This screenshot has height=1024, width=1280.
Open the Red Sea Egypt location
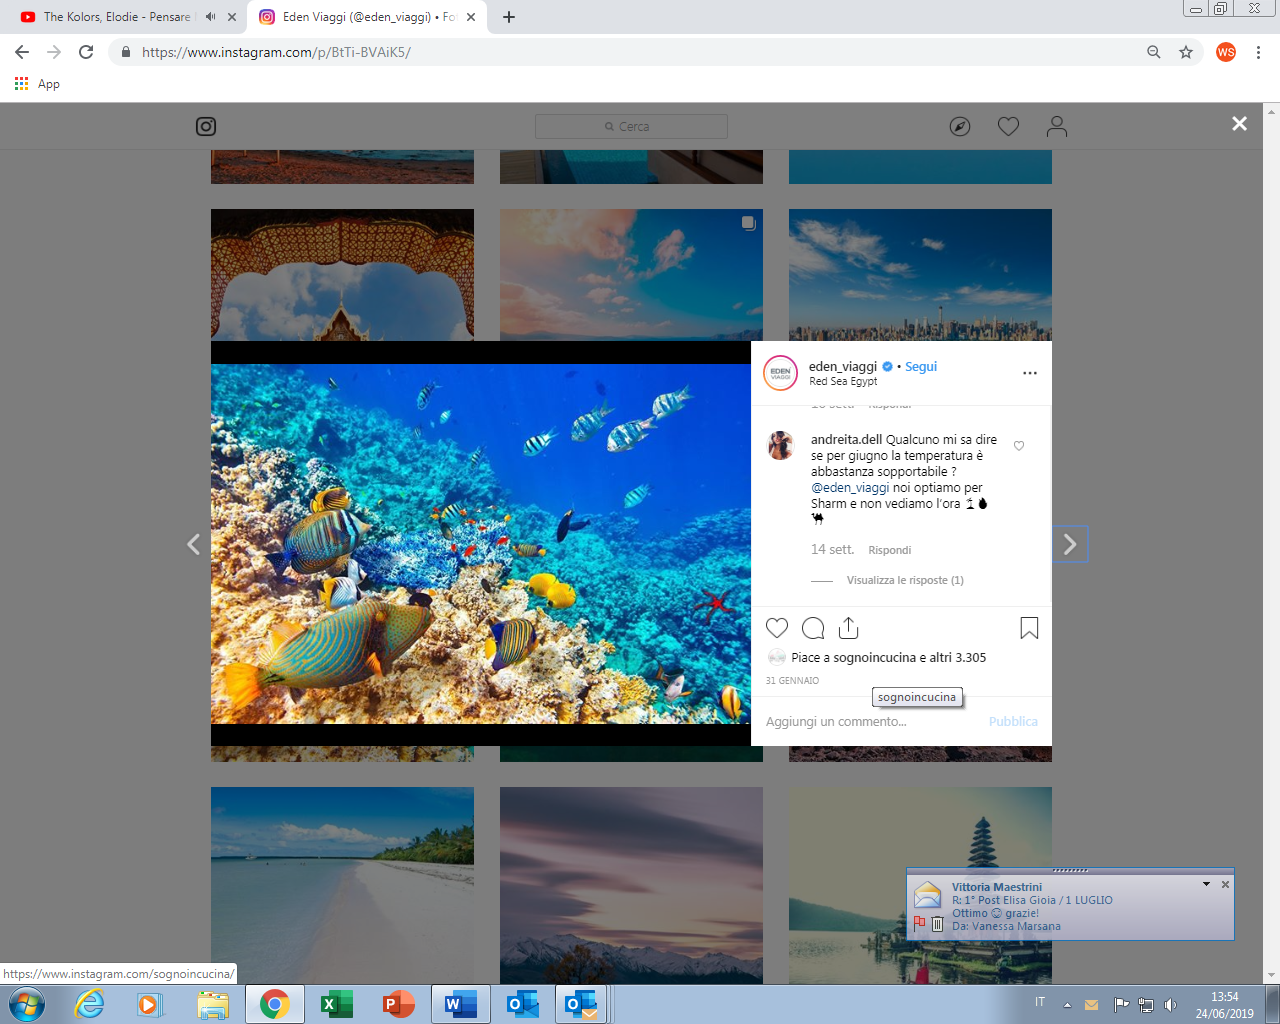[843, 381]
